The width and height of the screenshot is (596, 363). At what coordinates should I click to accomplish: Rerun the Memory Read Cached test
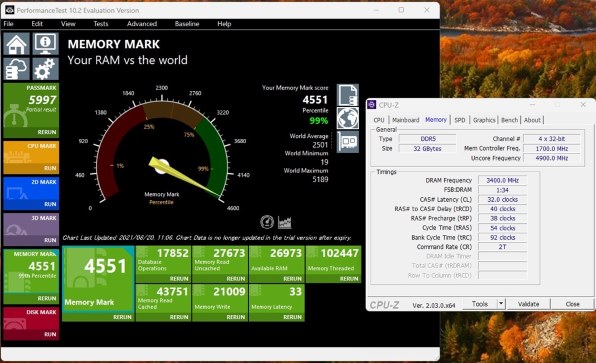(x=179, y=317)
